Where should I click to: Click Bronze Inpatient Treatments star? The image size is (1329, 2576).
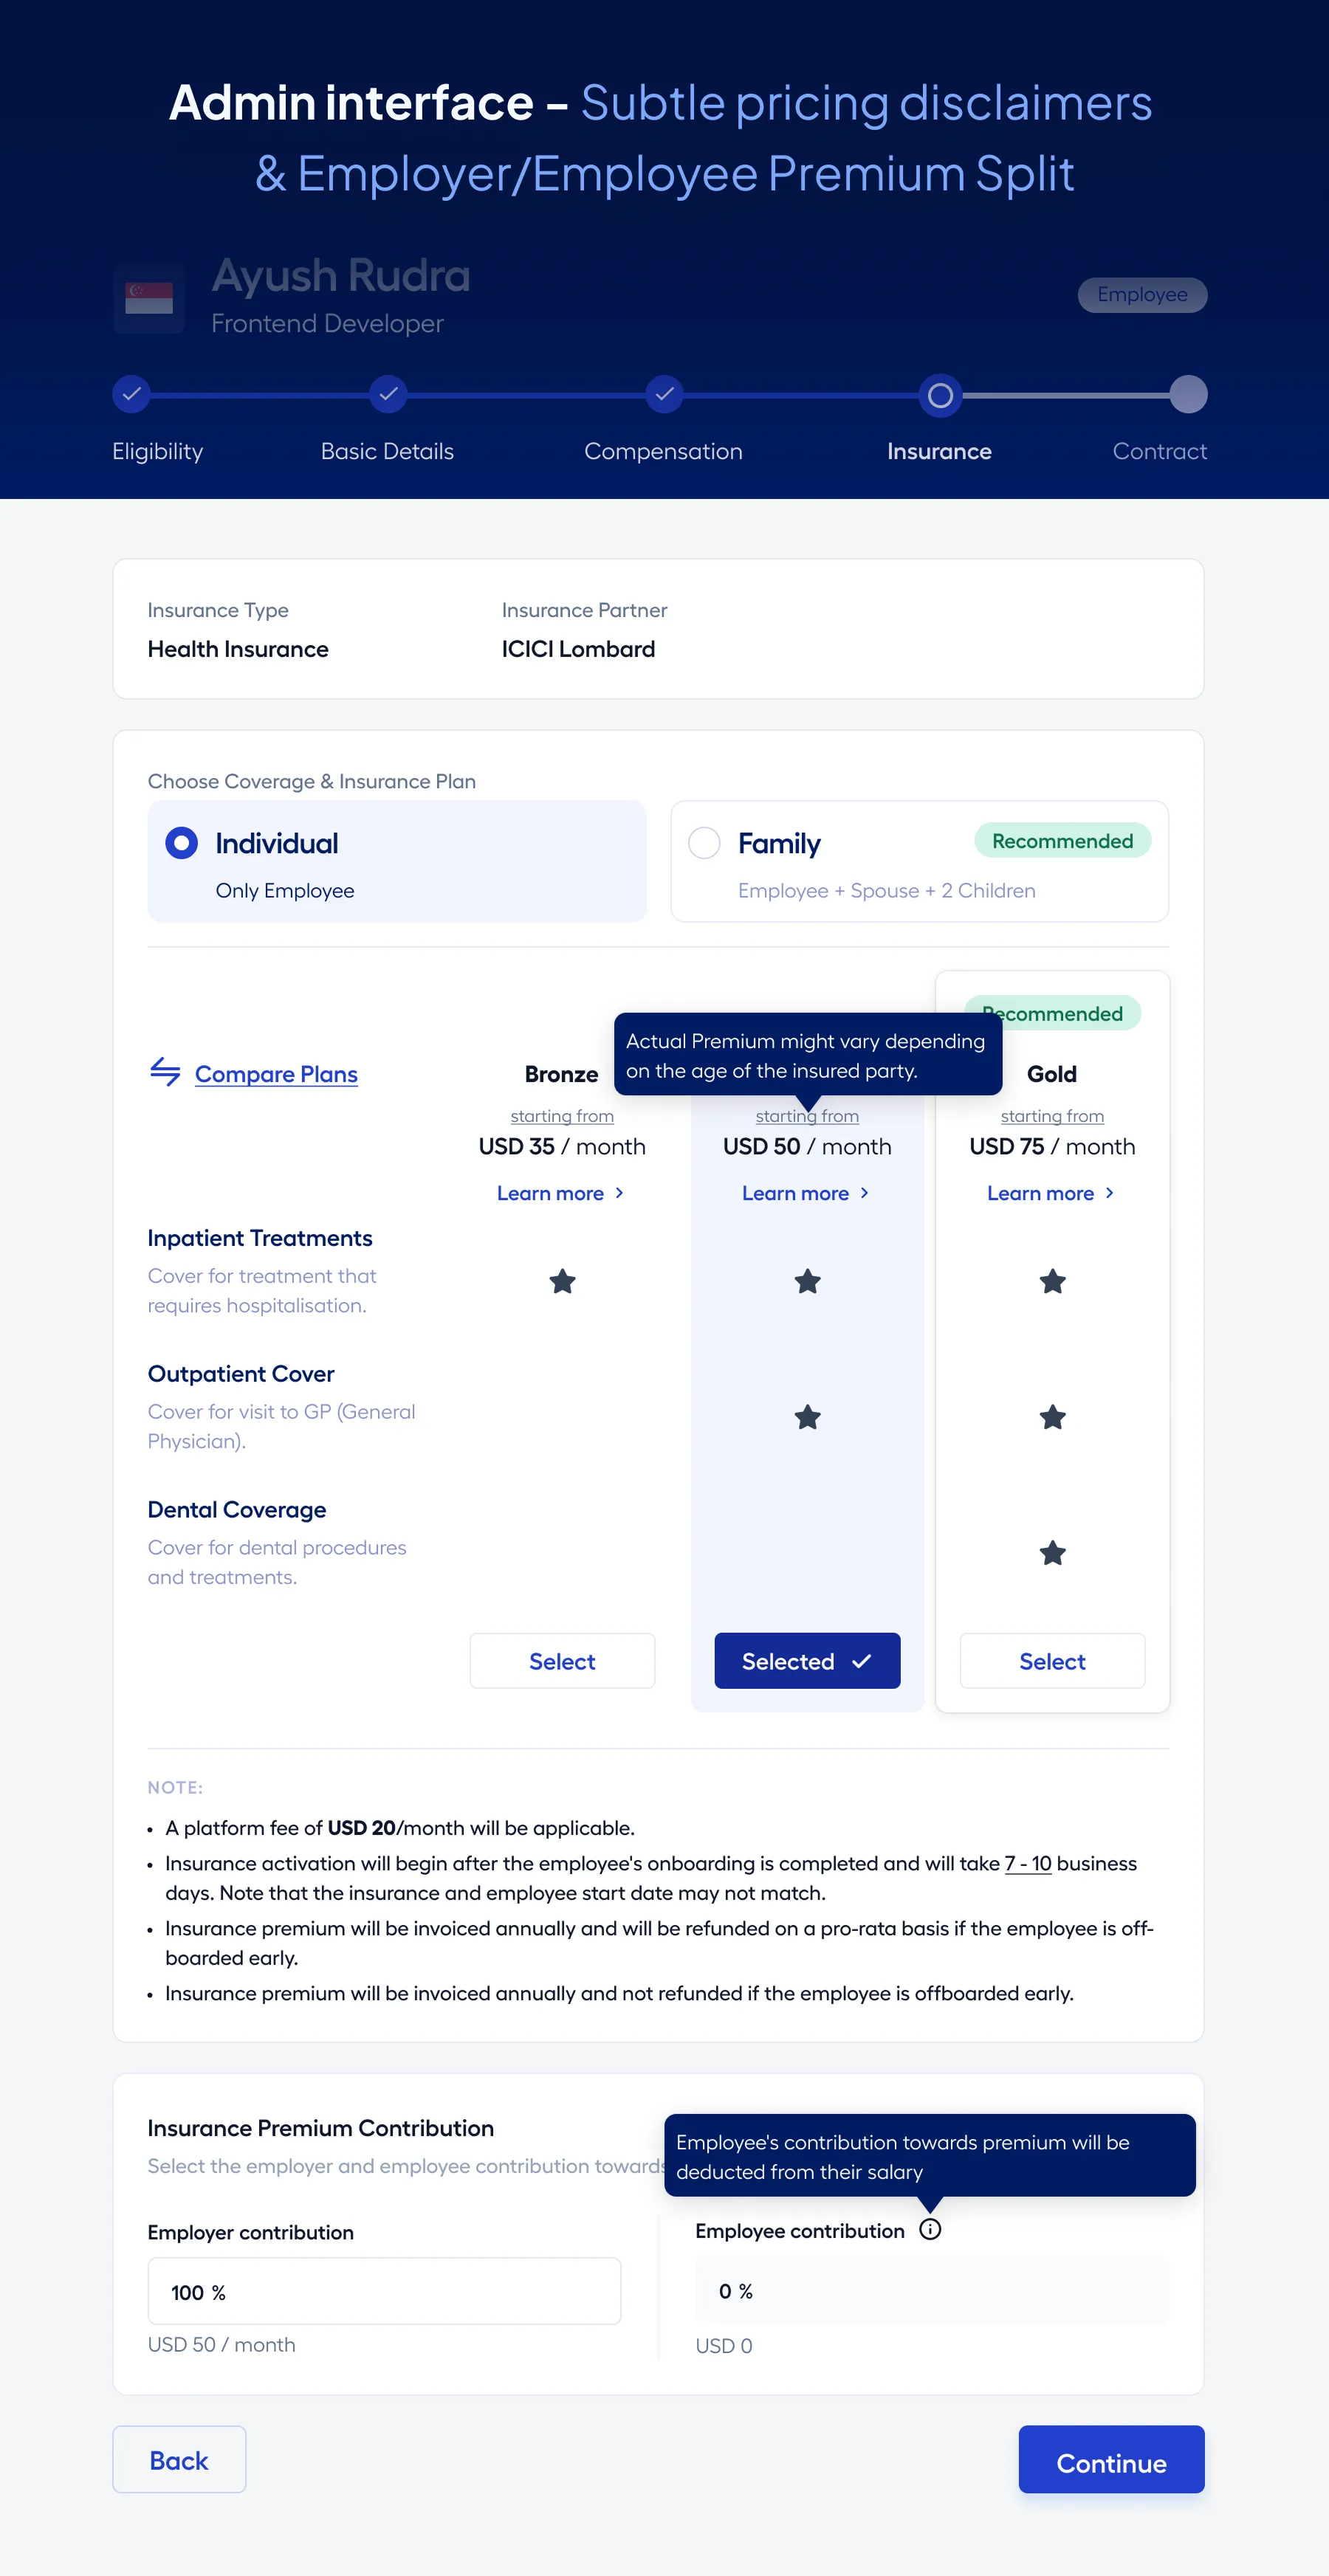tap(562, 1281)
